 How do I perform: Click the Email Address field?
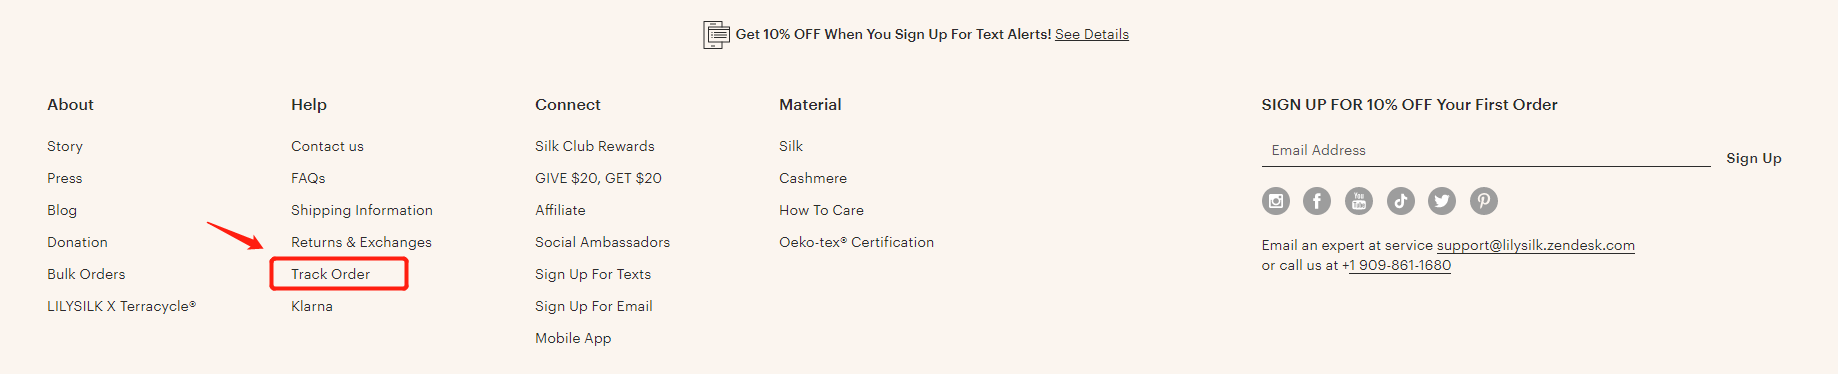1486,150
